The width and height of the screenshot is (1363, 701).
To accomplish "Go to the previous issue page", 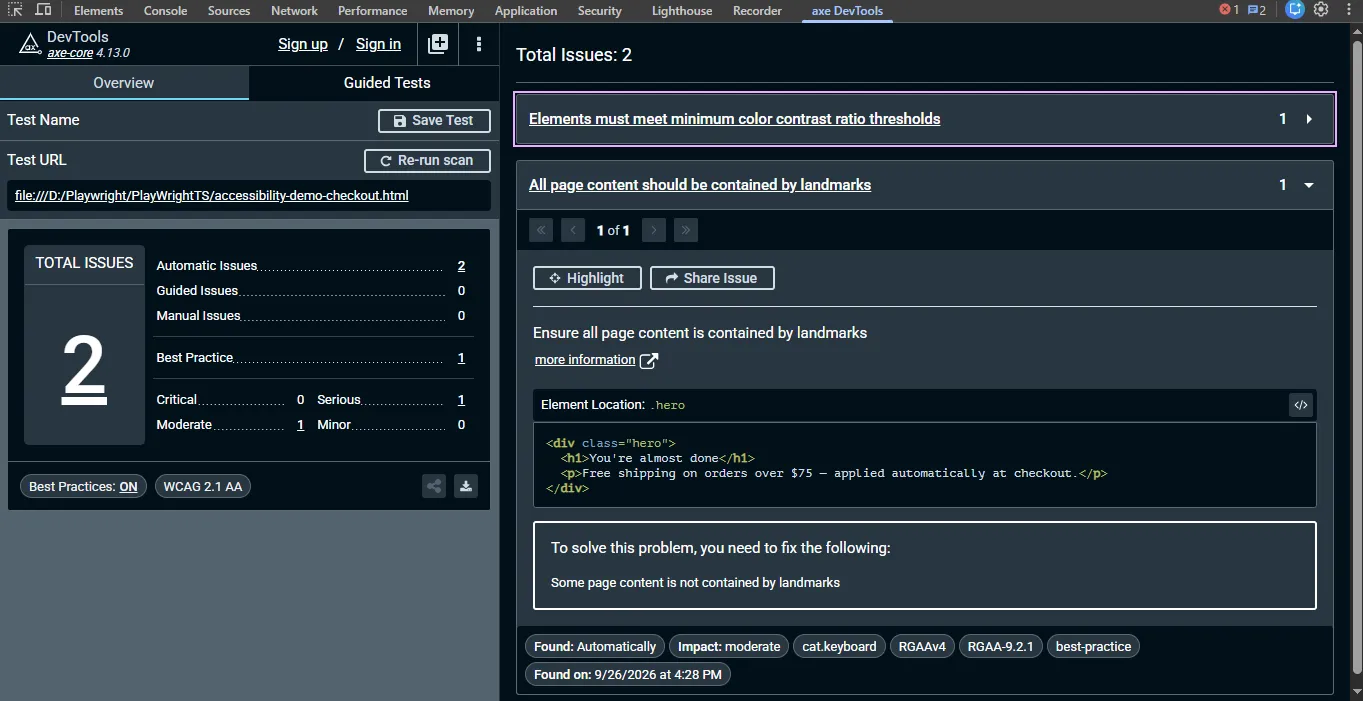I will 573,230.
